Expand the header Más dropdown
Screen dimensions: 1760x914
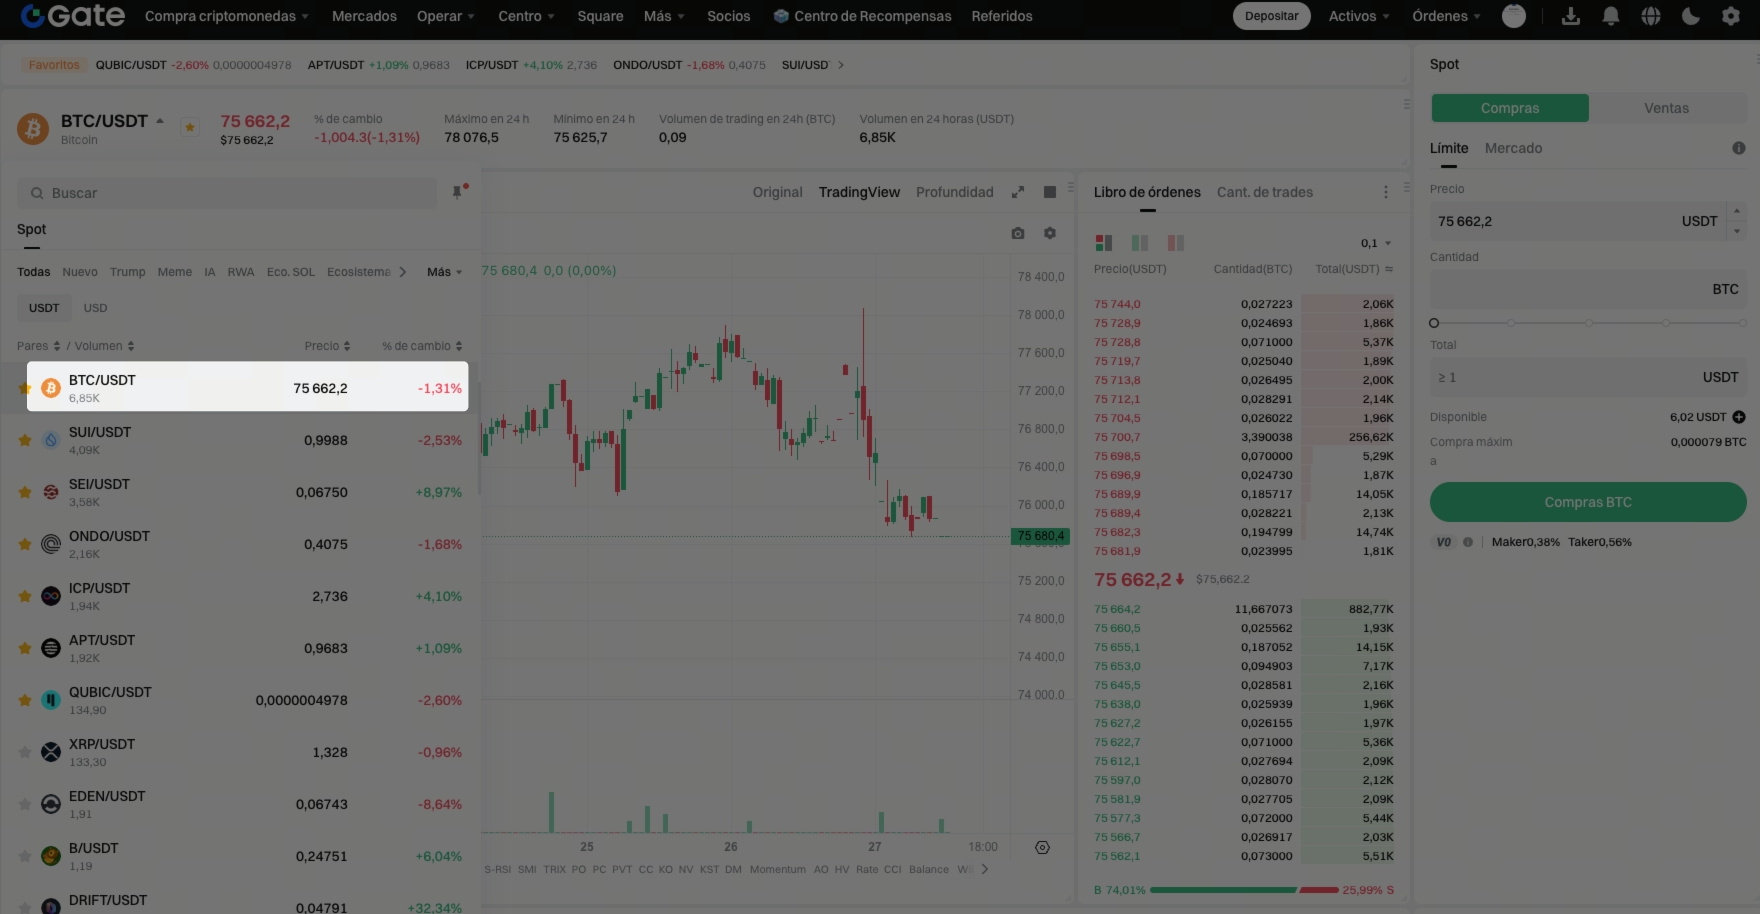click(664, 16)
